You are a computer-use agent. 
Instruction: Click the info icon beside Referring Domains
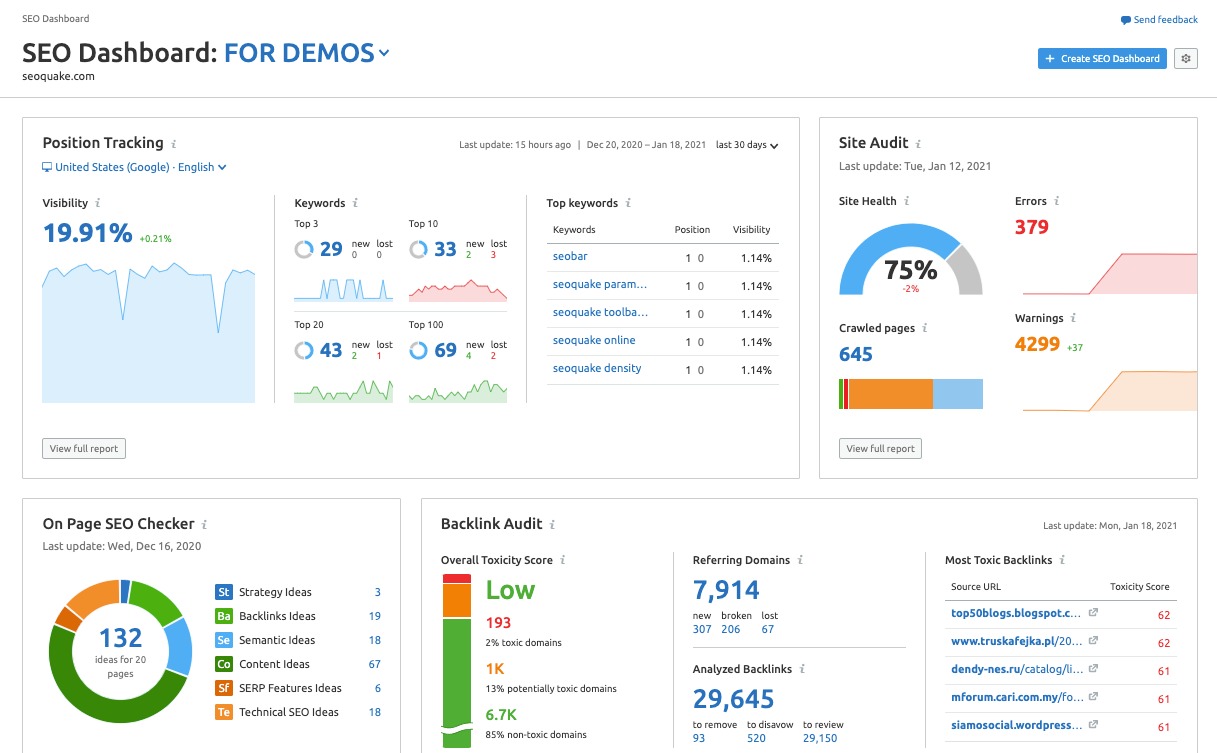[x=801, y=560]
